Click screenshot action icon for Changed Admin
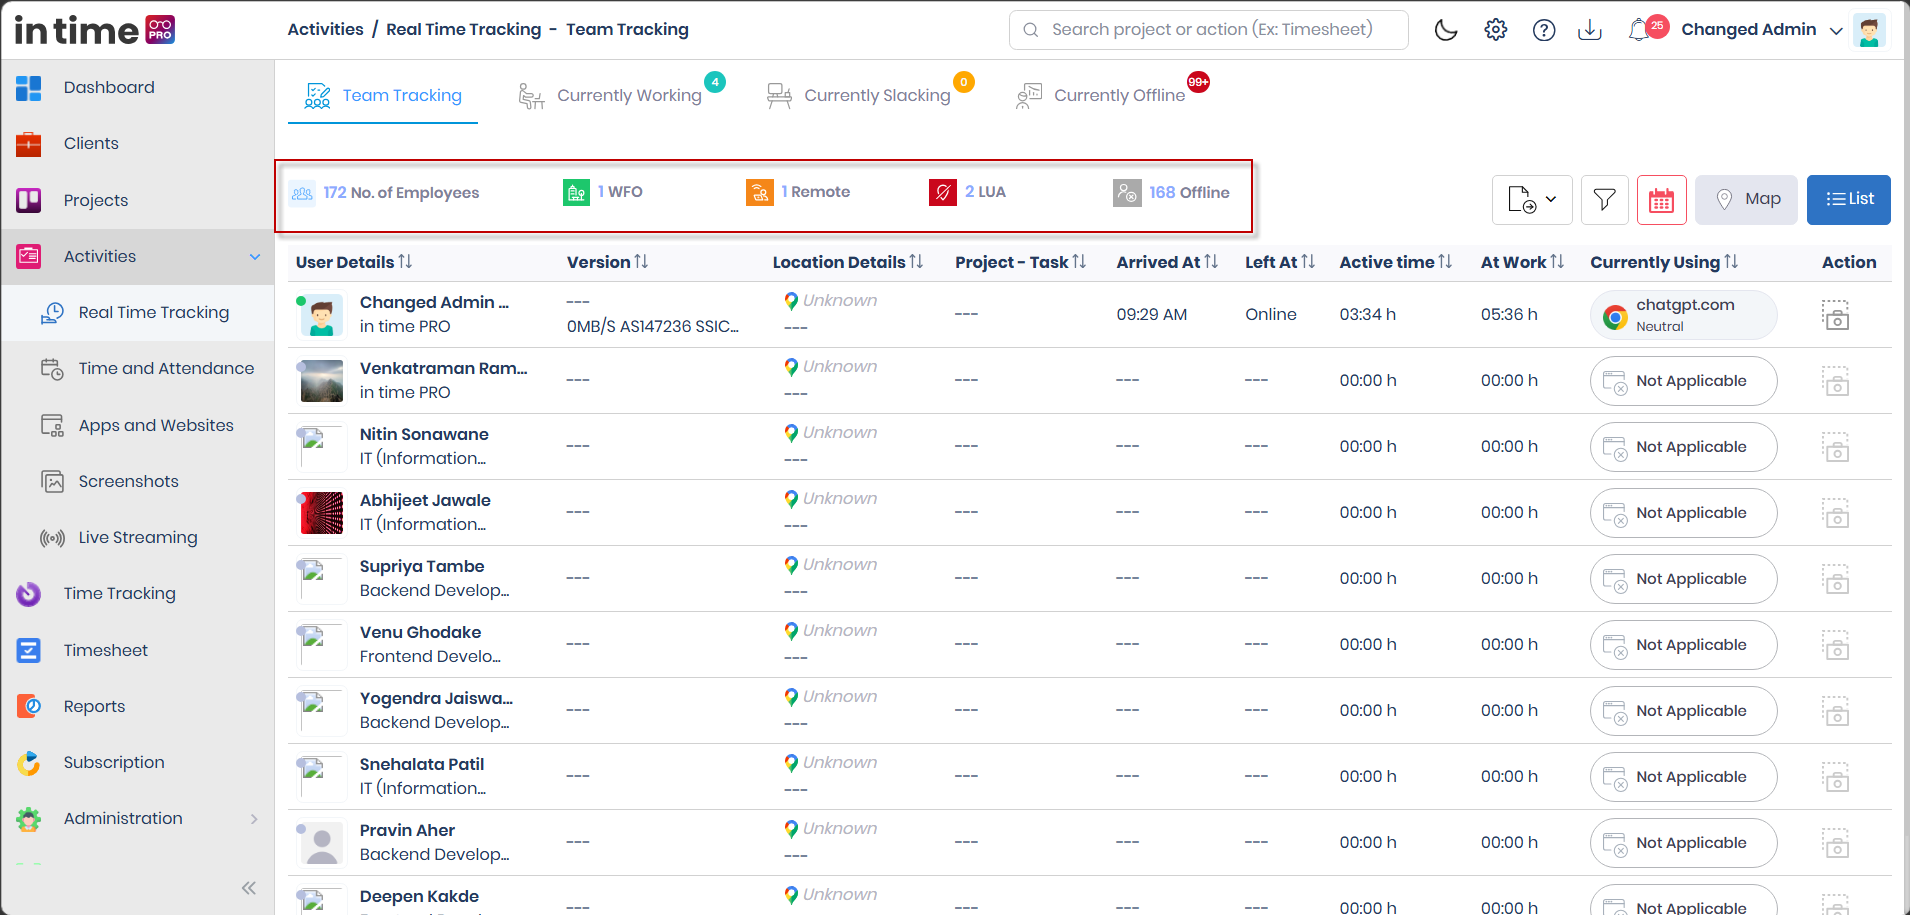Image resolution: width=1910 pixels, height=915 pixels. click(x=1836, y=315)
